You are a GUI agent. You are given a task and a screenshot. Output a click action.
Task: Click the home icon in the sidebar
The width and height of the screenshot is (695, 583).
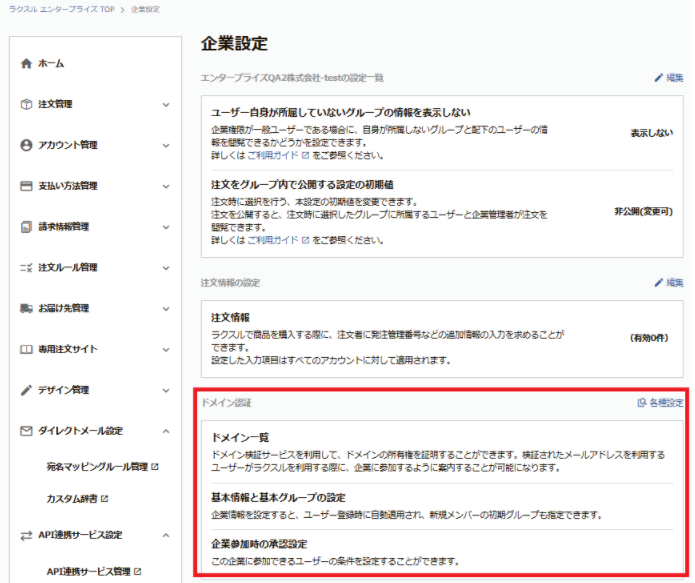(x=26, y=63)
